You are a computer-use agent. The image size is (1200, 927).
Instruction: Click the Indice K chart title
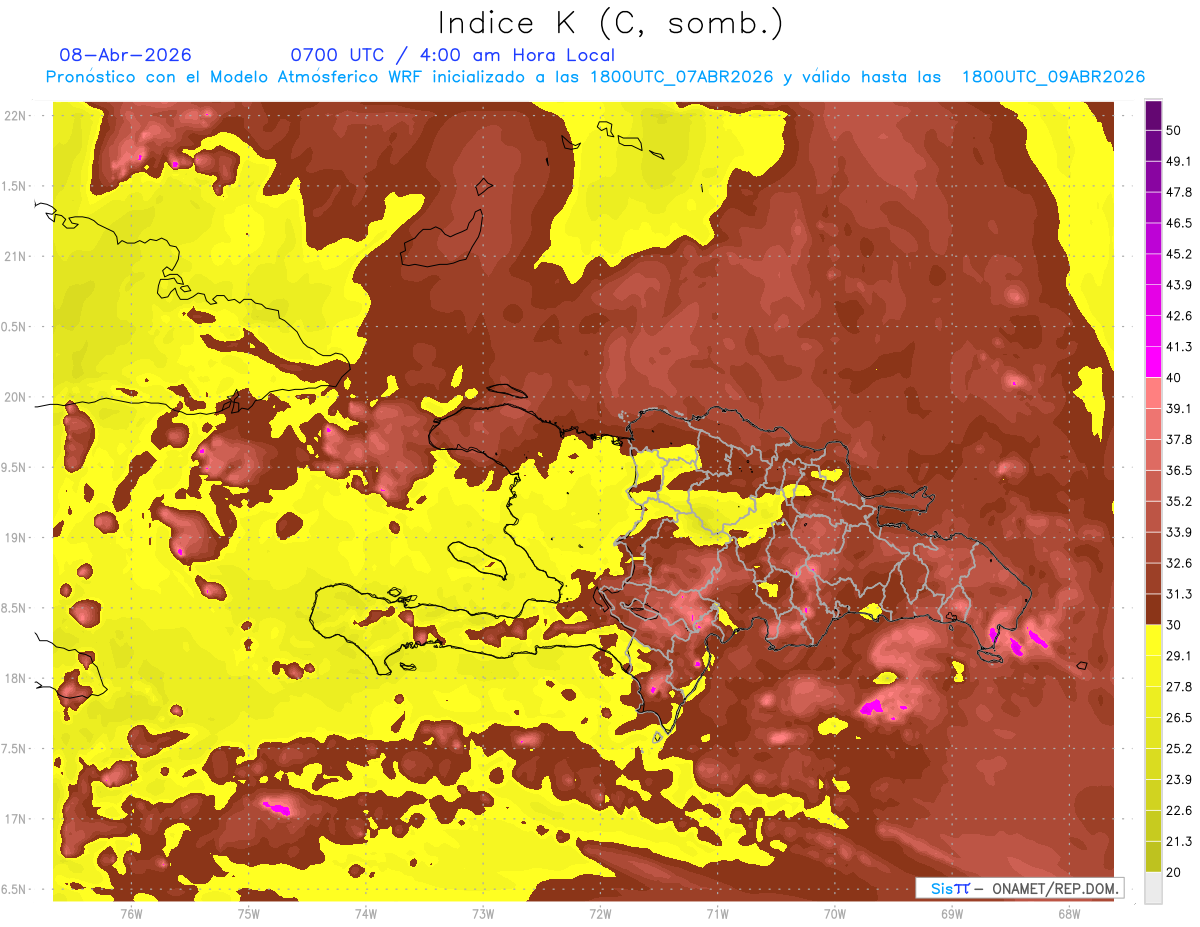(x=611, y=23)
